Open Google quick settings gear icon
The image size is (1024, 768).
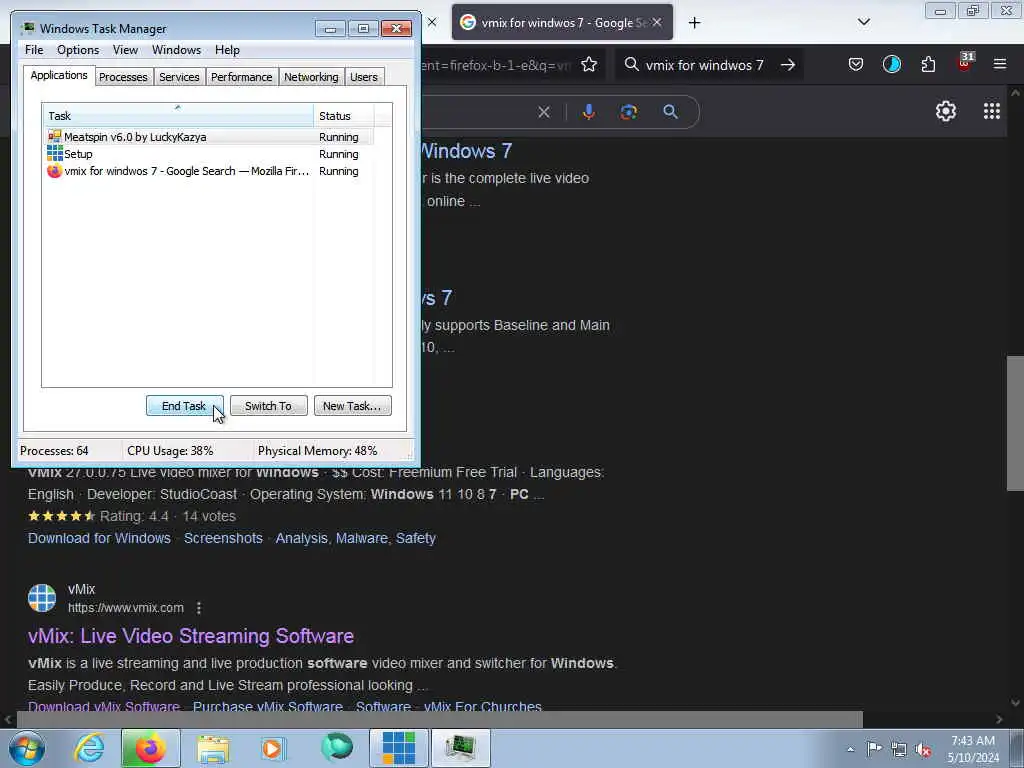click(x=946, y=111)
